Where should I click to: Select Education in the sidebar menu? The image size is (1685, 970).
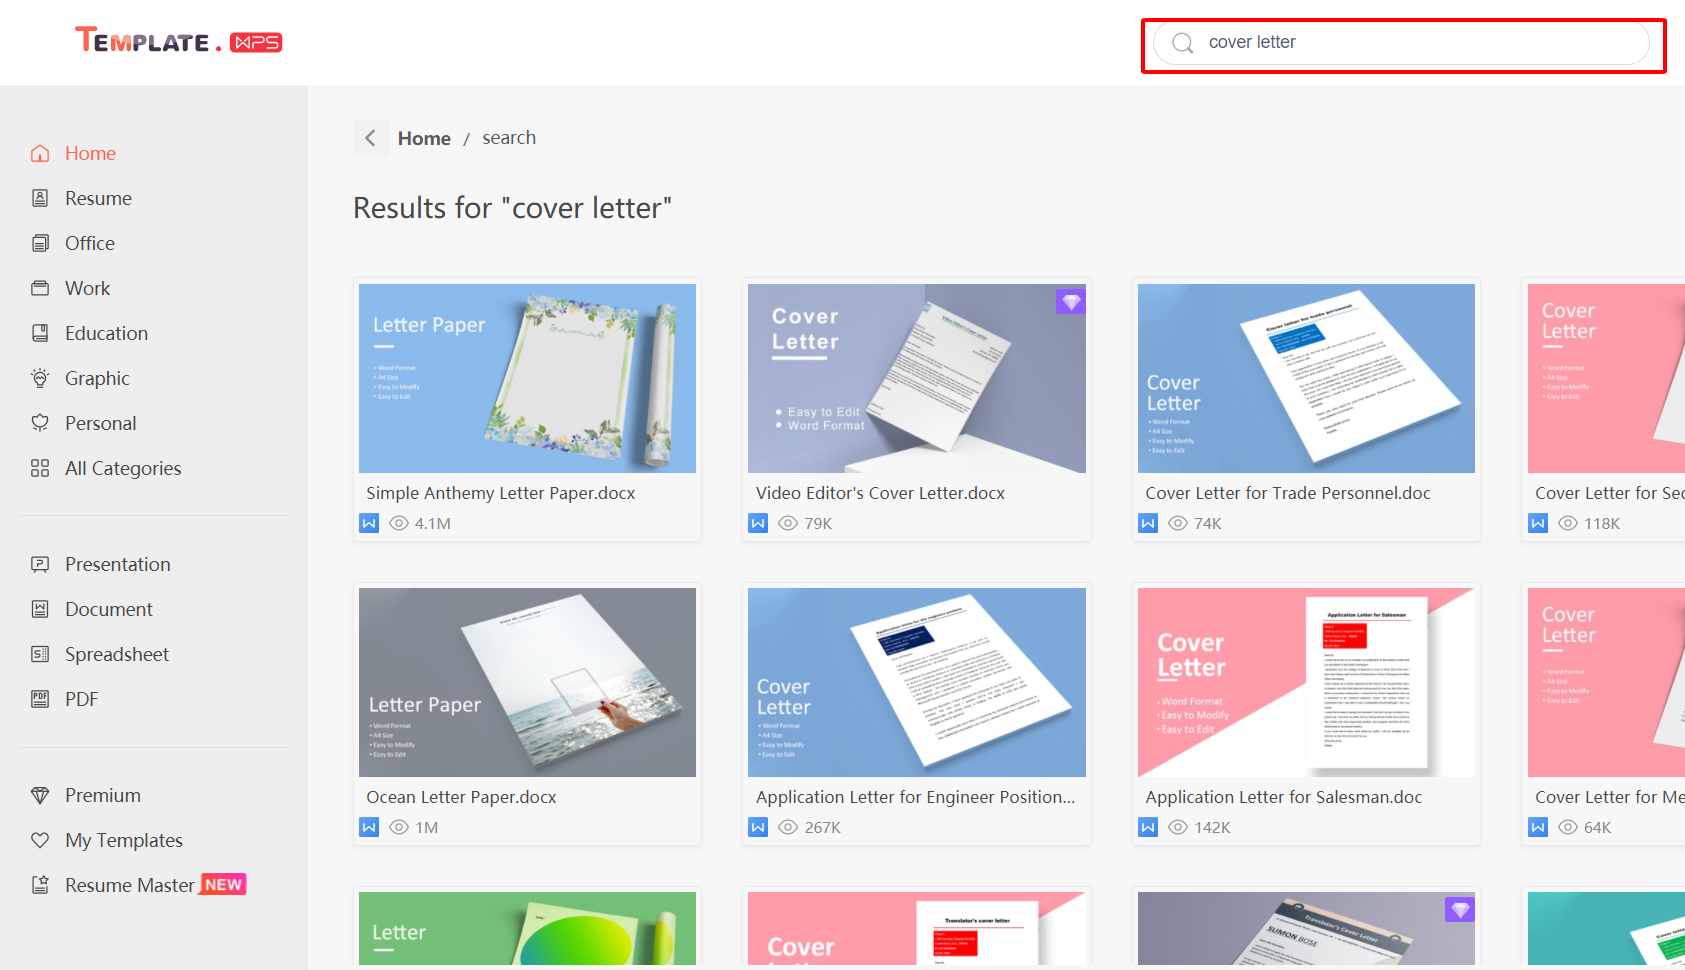106,333
